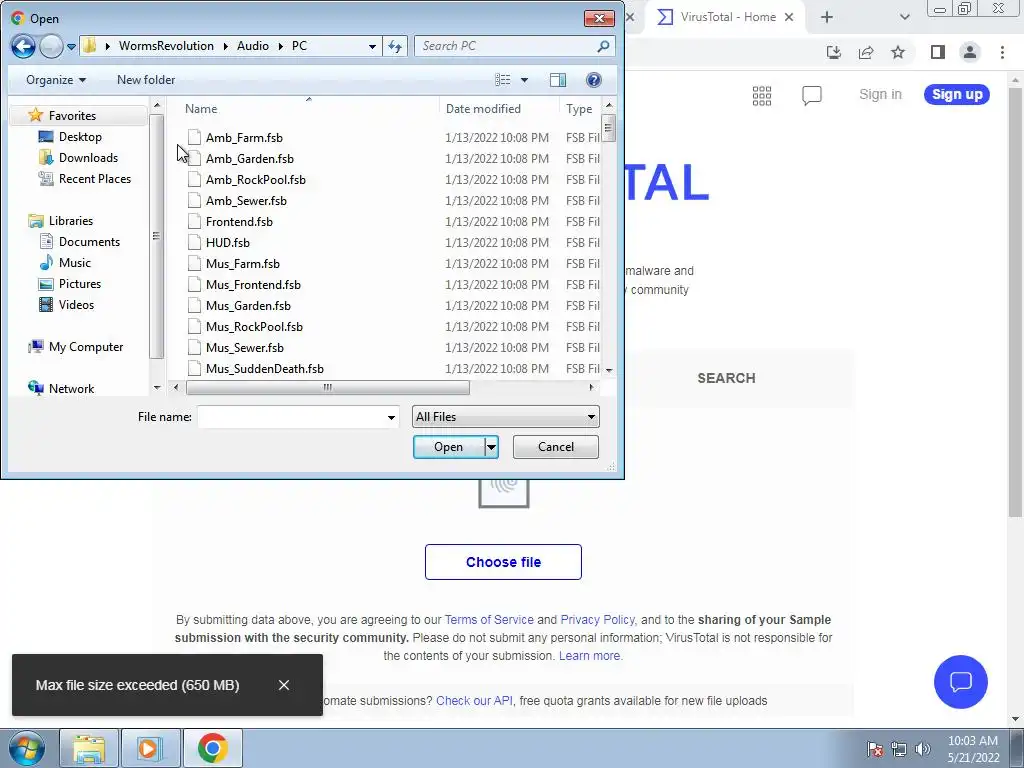The height and width of the screenshot is (768, 1024).
Task: Open the Windows Start menu
Action: point(27,748)
